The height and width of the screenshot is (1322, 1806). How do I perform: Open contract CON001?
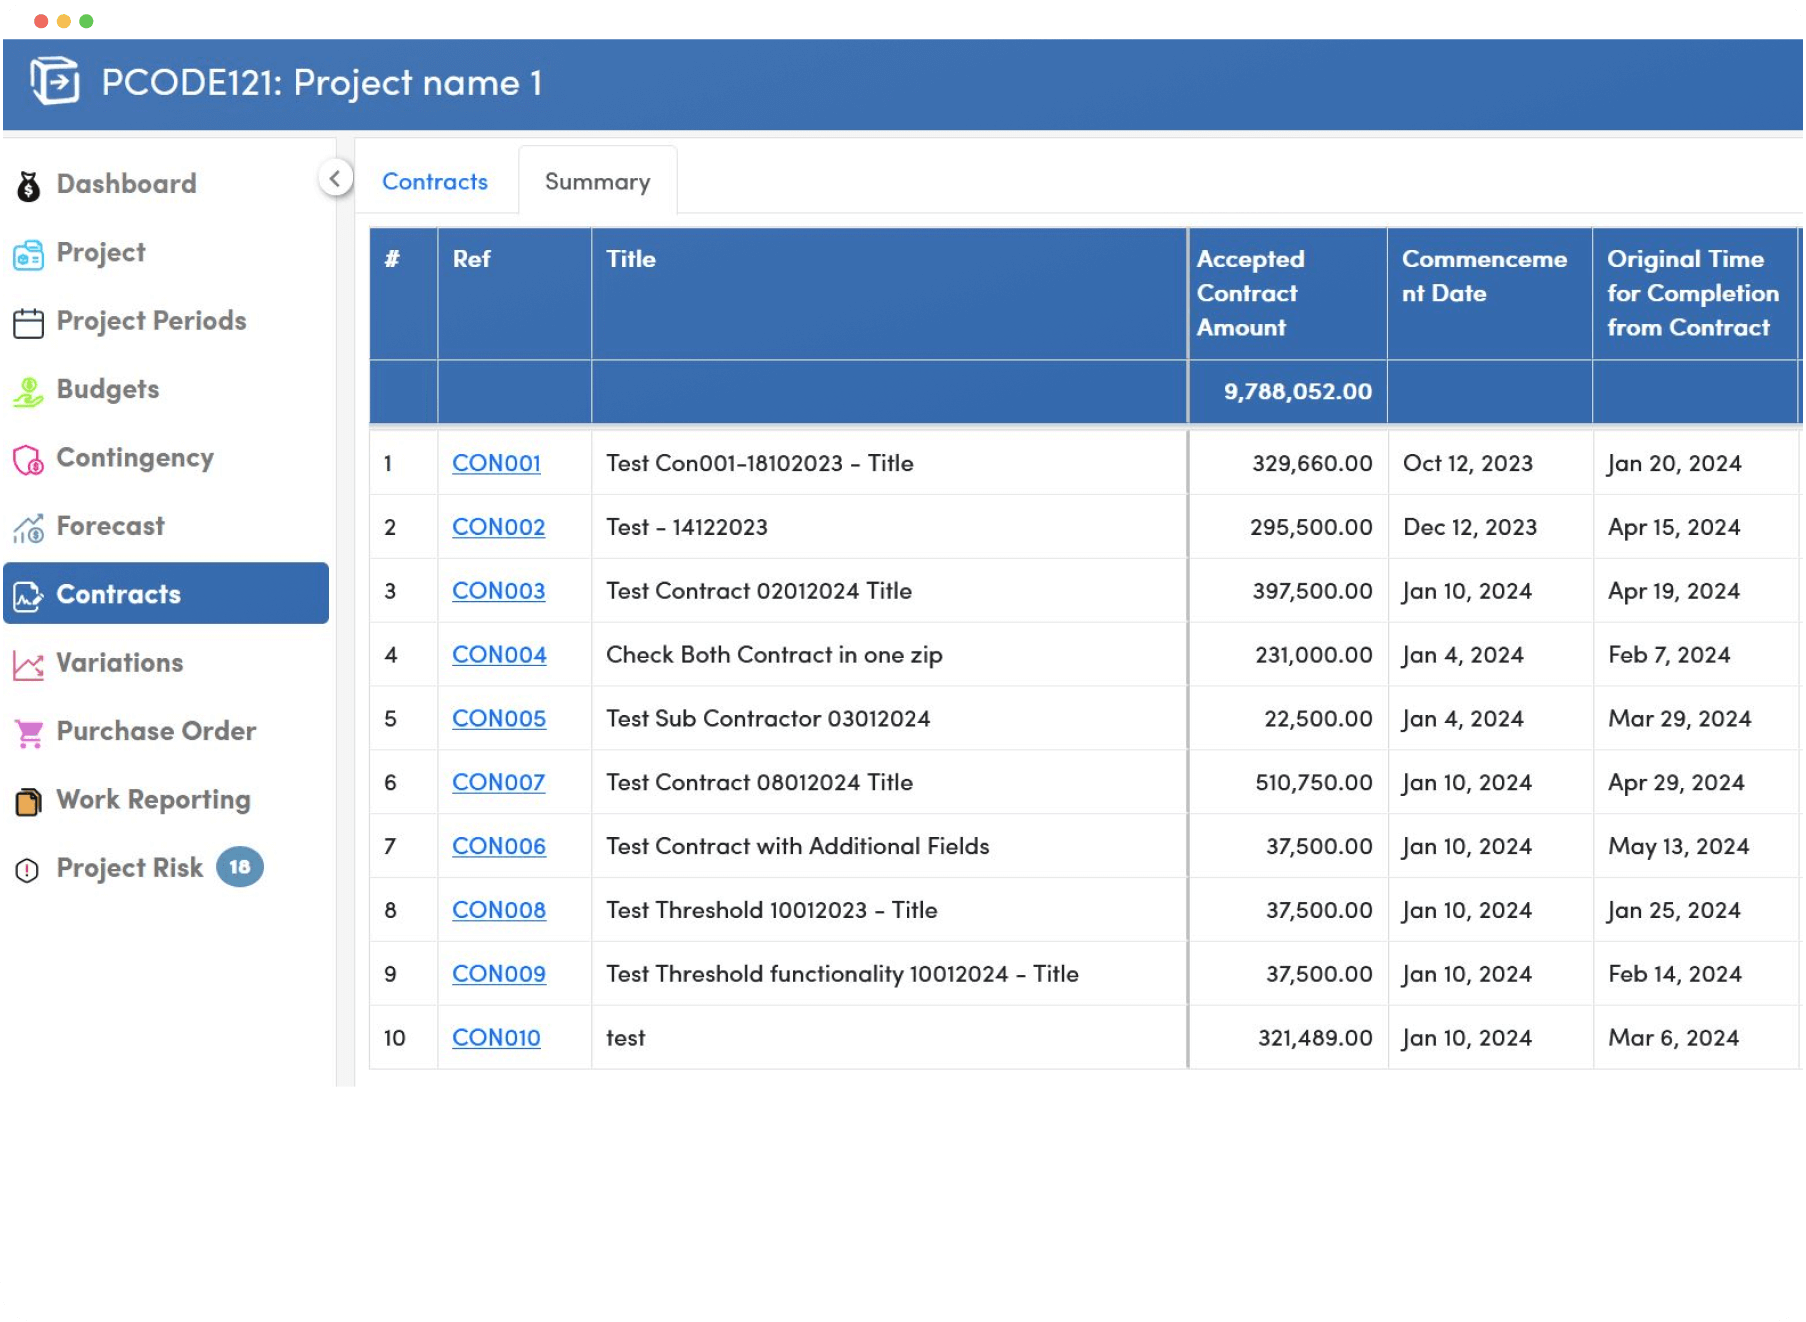tap(496, 463)
